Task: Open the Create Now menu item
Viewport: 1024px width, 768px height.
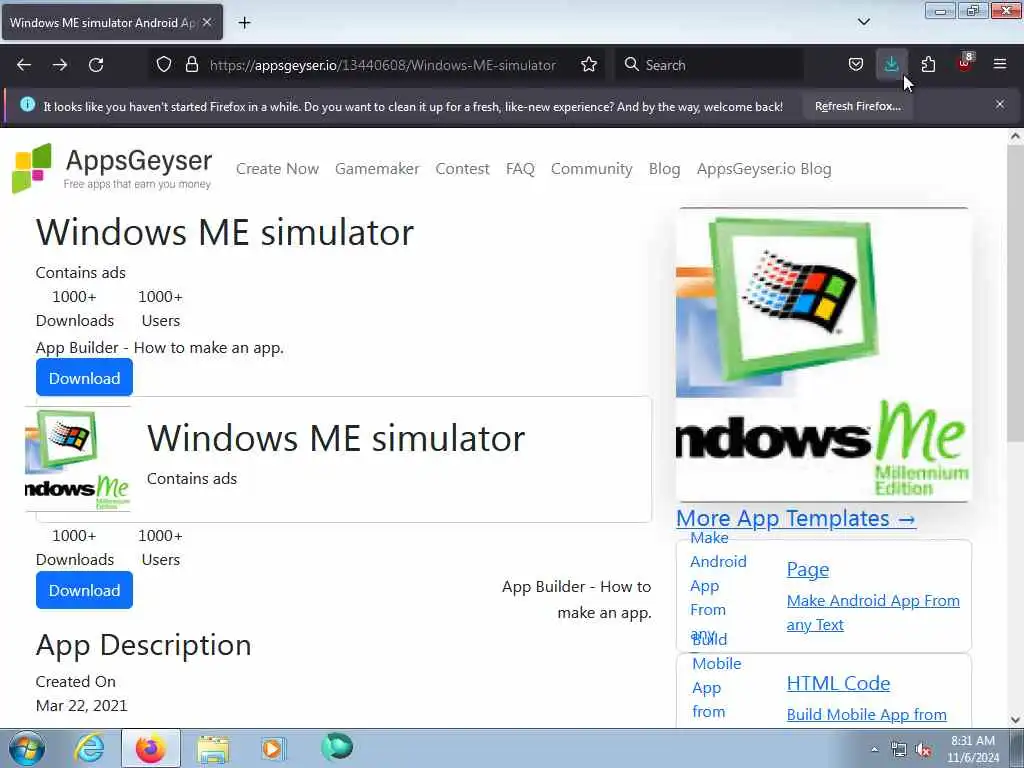Action: tap(278, 168)
